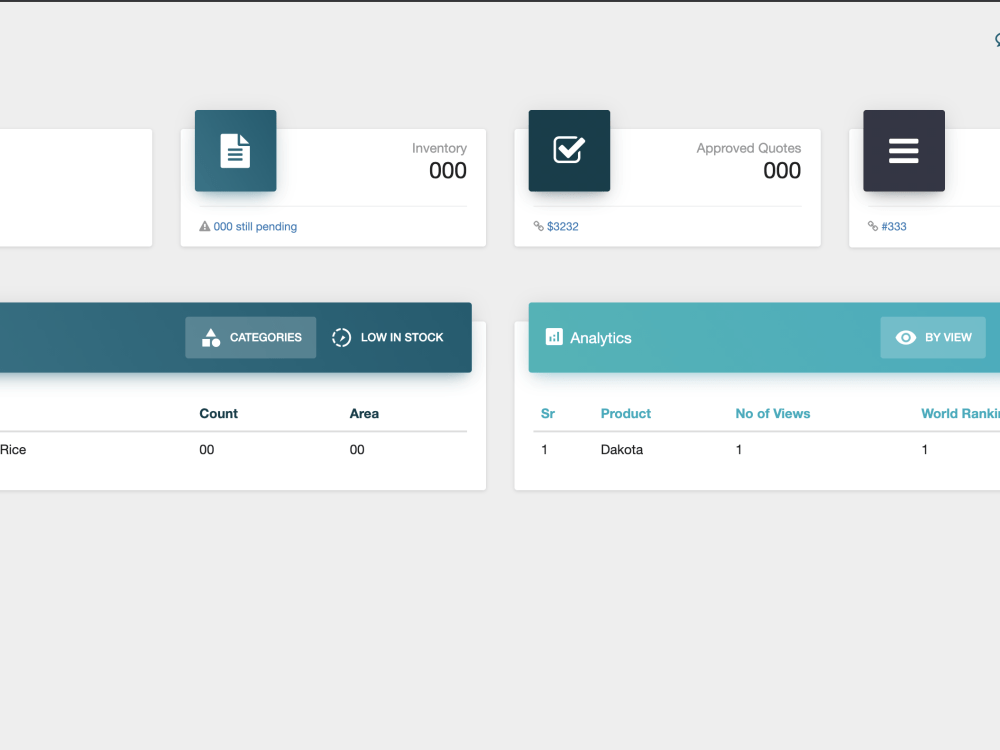Screen dimensions: 1000x750
Task: Open the $3232 link
Action: [562, 226]
